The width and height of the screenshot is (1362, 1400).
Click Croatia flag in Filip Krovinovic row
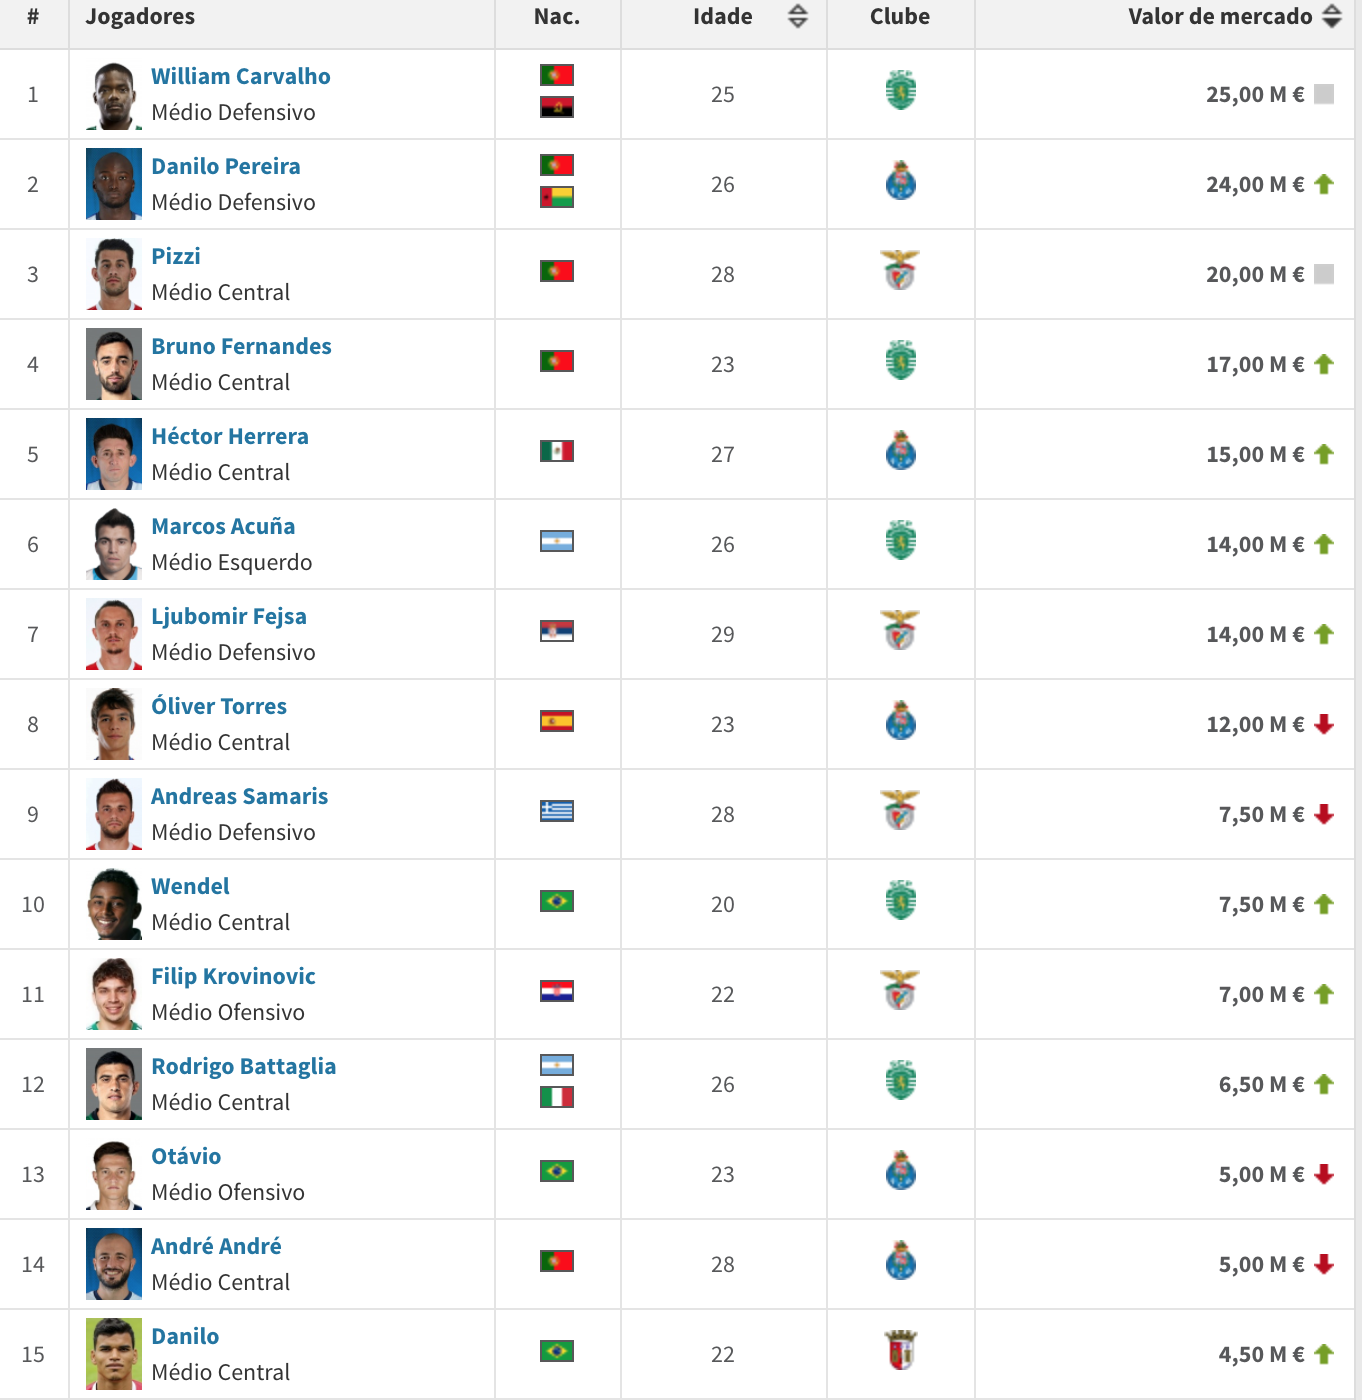coord(557,991)
